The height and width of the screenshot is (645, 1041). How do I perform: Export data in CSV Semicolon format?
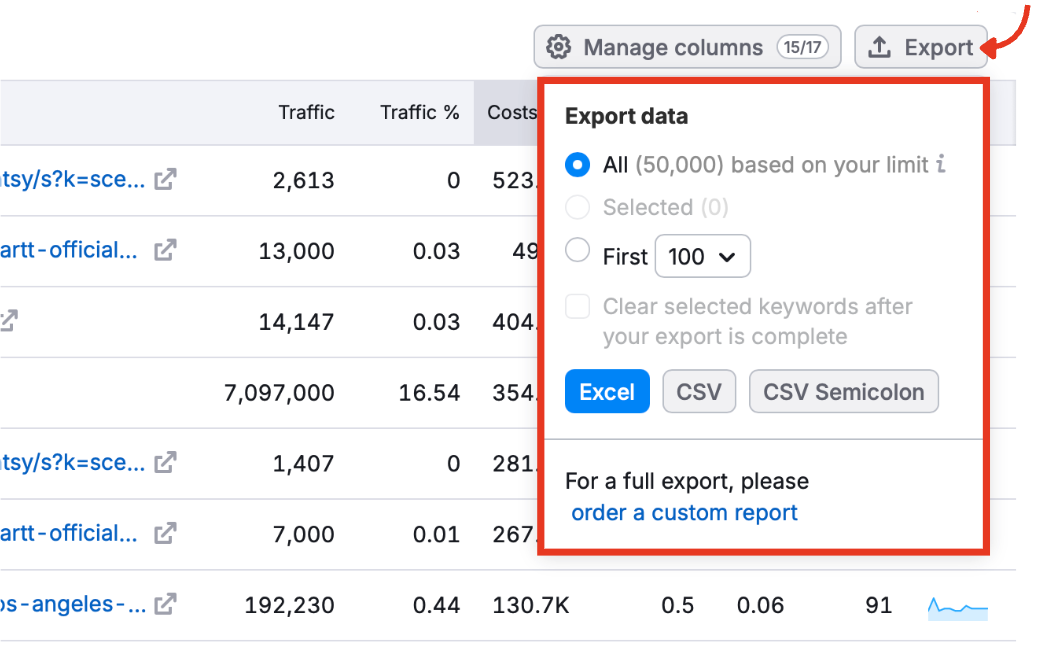pos(843,392)
